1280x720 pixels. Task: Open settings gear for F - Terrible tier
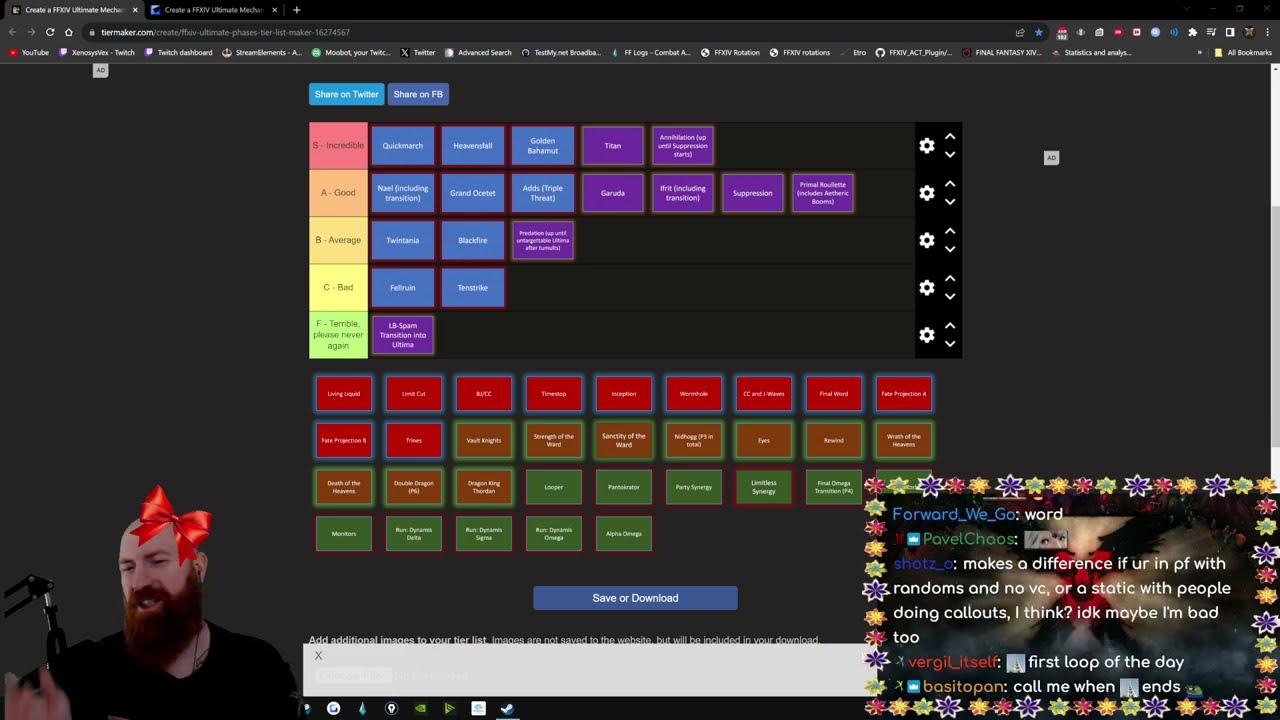click(927, 335)
